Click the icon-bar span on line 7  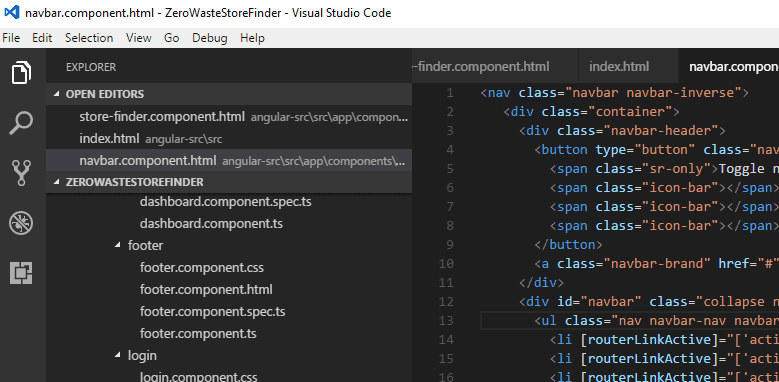click(664, 207)
